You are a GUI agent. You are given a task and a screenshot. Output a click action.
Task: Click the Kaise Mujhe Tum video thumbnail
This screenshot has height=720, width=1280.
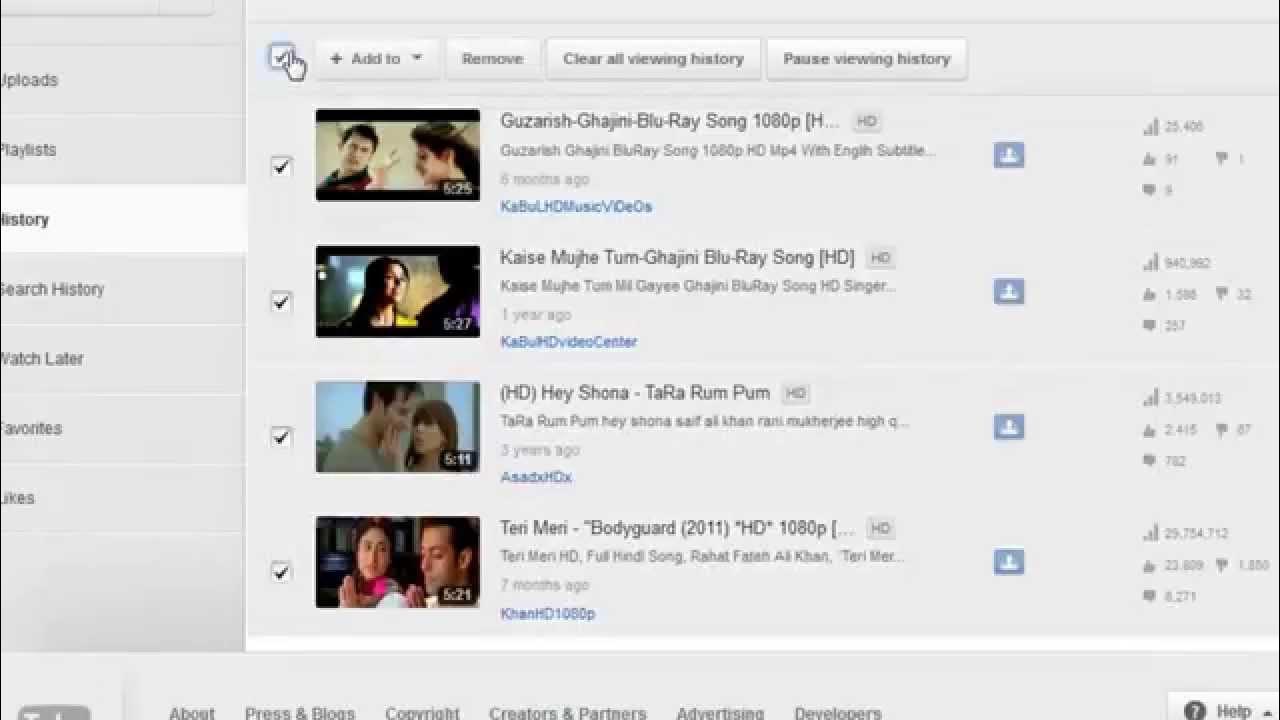click(398, 291)
